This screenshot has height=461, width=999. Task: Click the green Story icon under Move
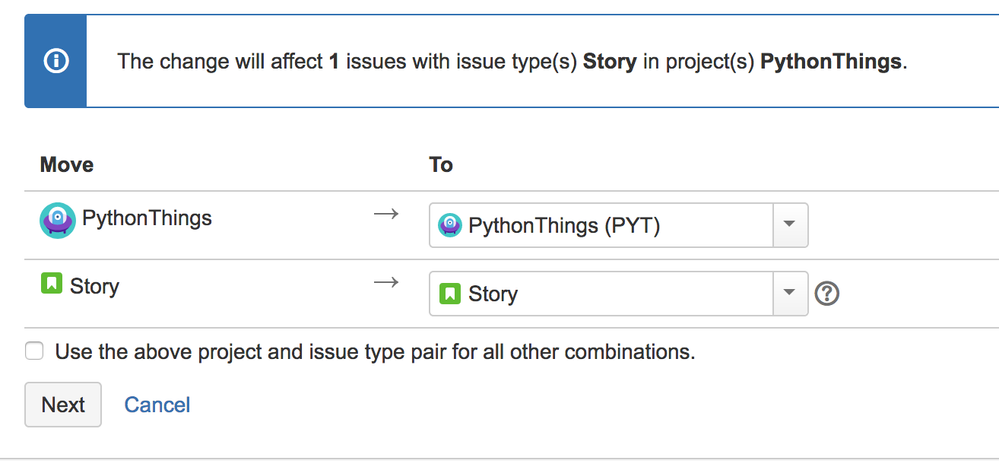(x=51, y=283)
